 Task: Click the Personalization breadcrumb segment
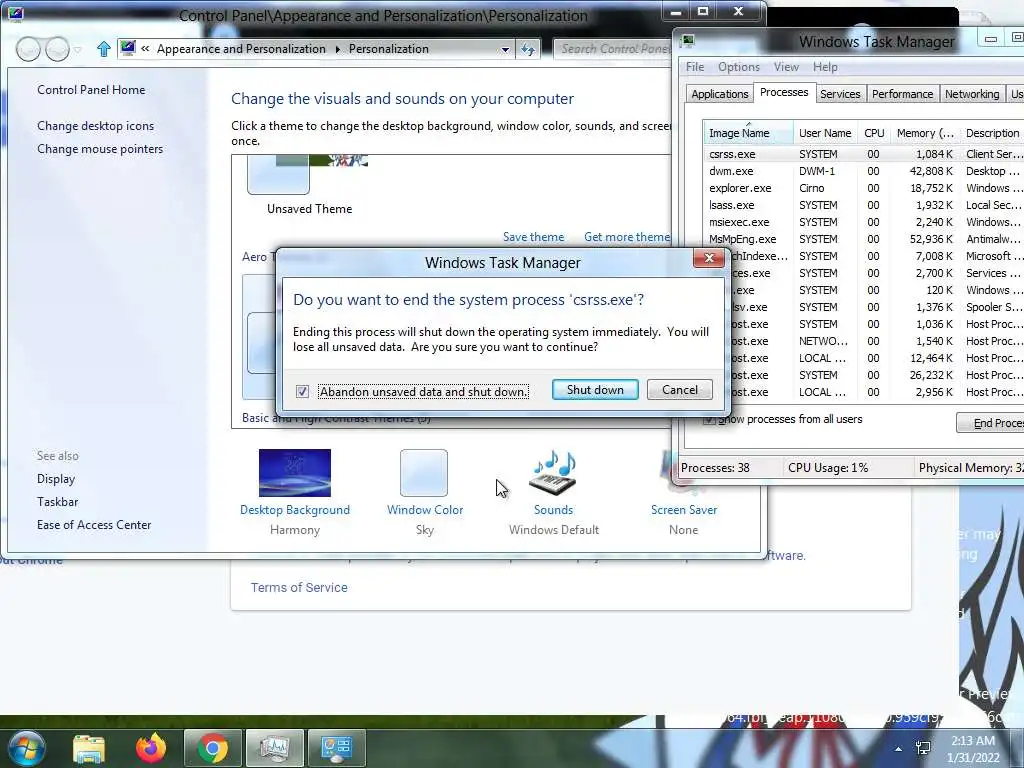click(389, 49)
